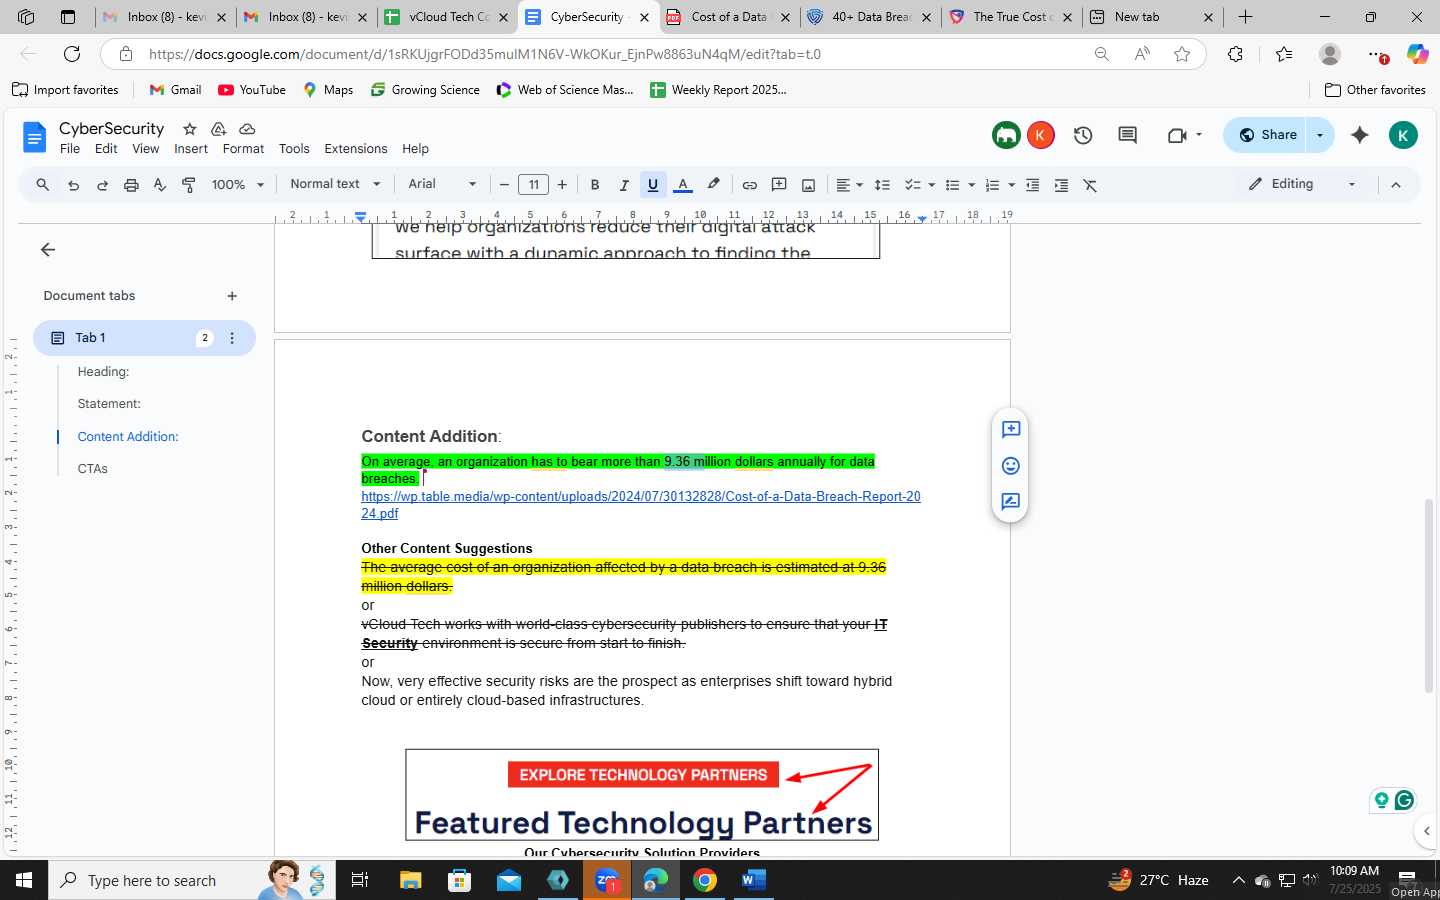This screenshot has height=900, width=1440.
Task: Insert an image from the toolbar
Action: pyautogui.click(x=808, y=185)
